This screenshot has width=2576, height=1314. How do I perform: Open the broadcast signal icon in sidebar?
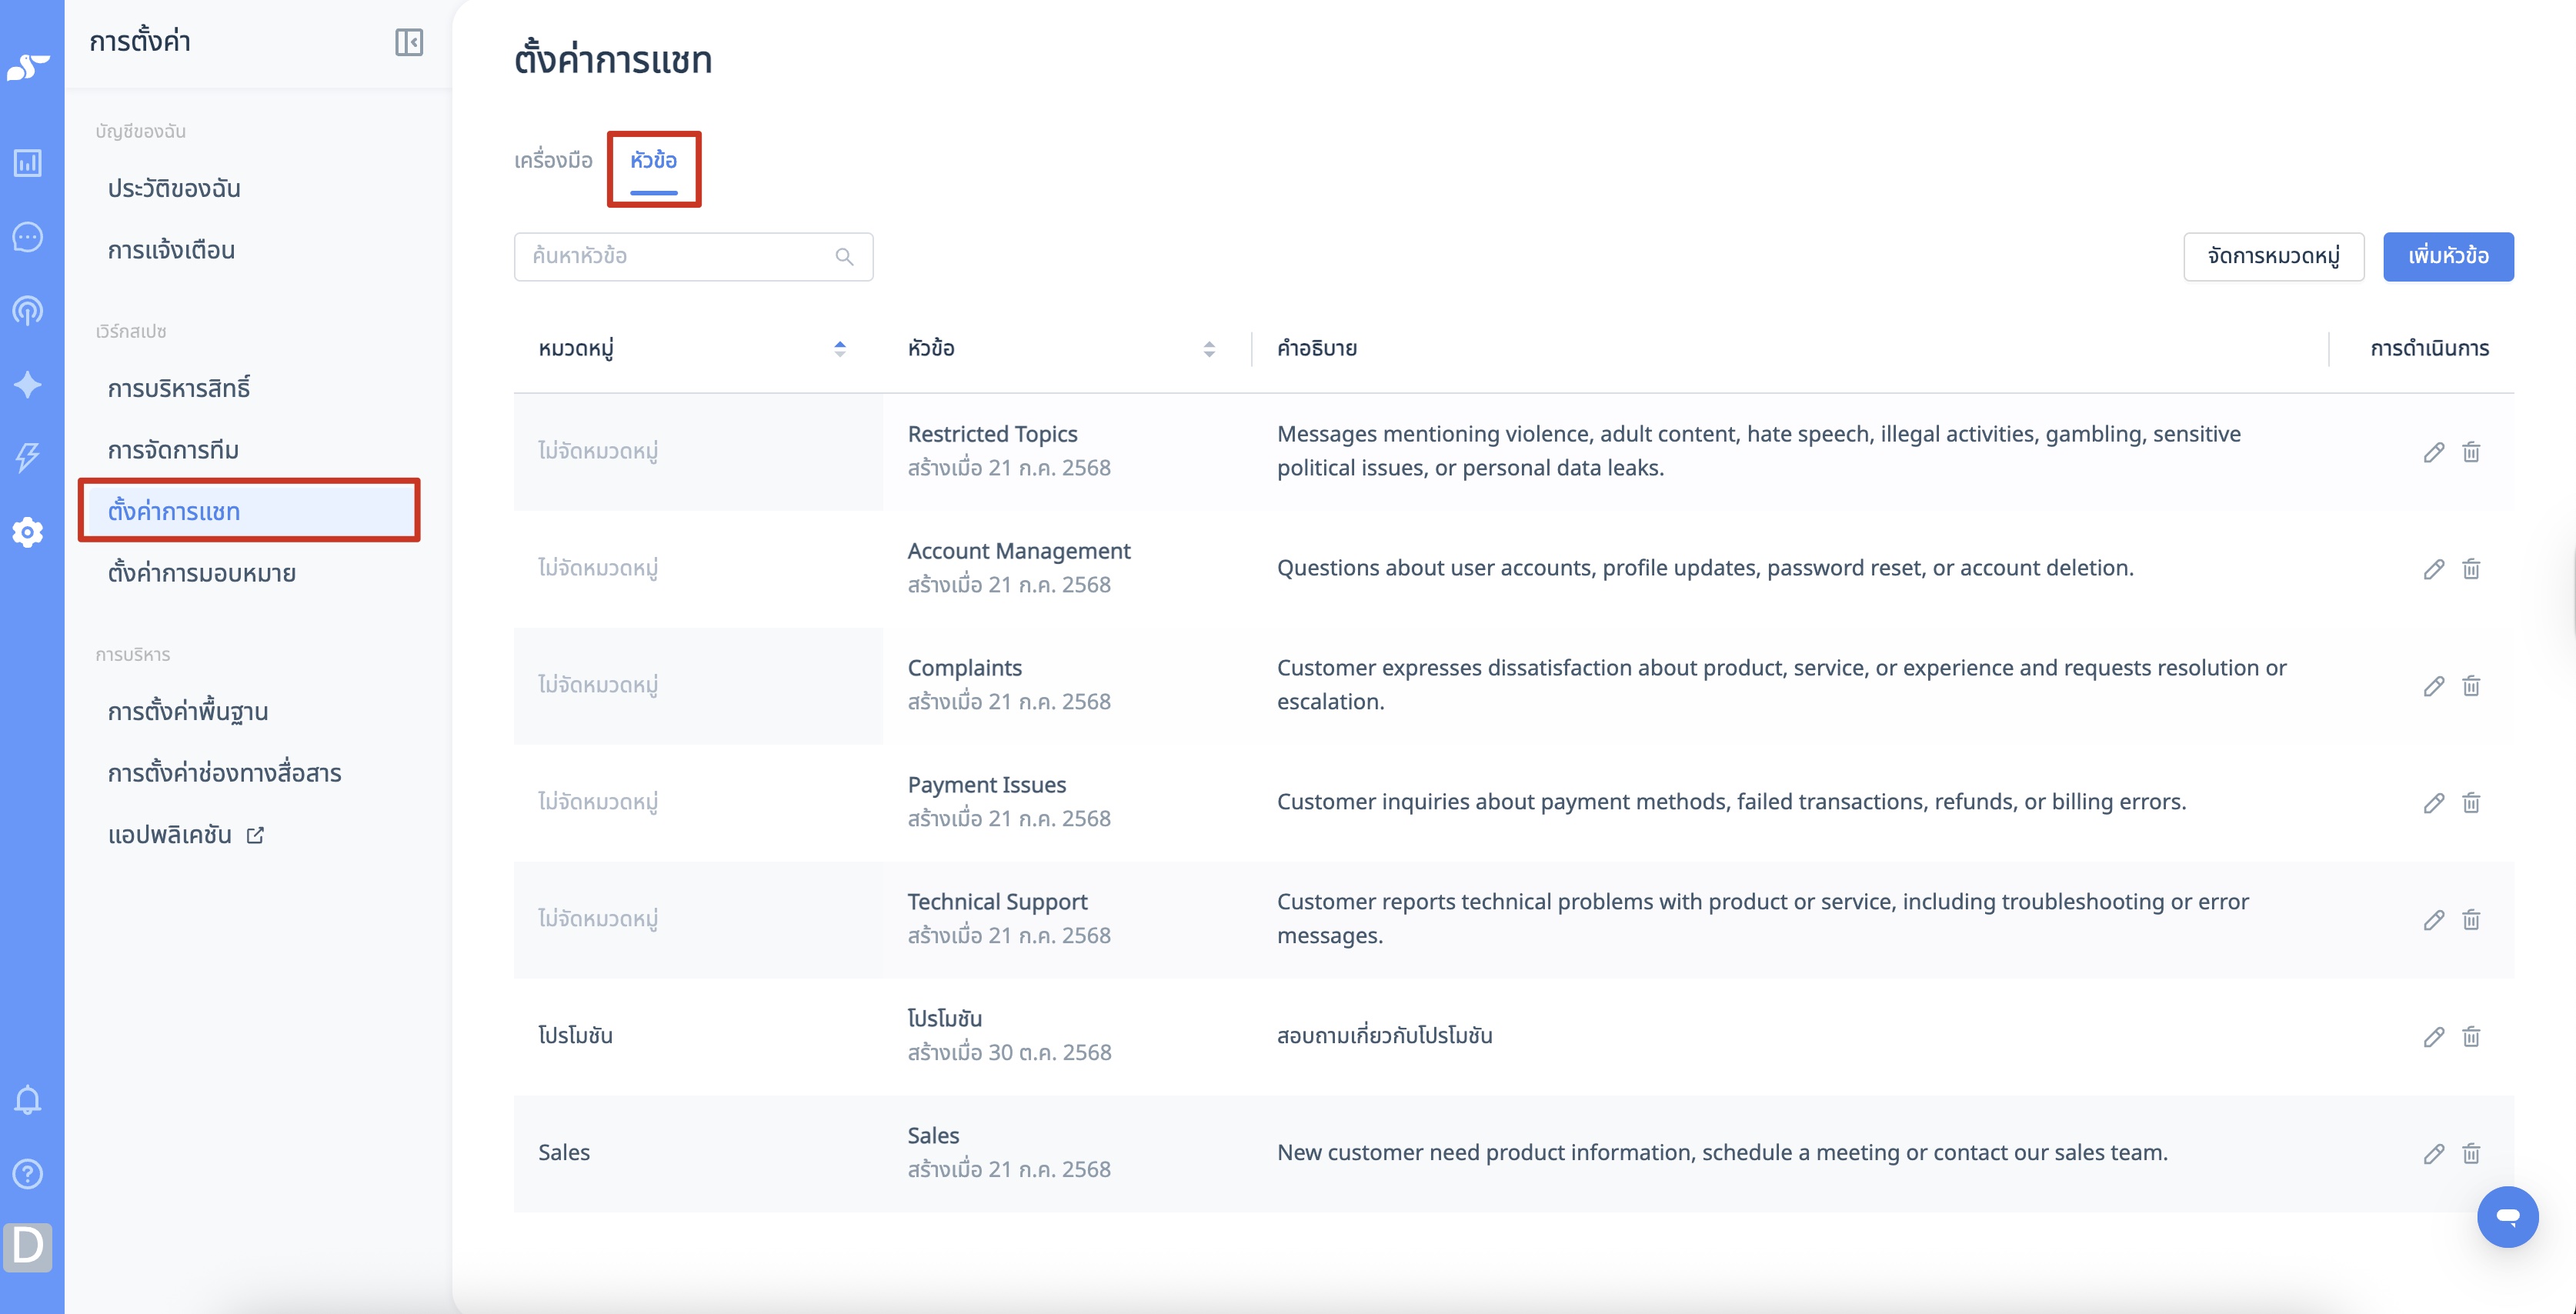[x=28, y=311]
